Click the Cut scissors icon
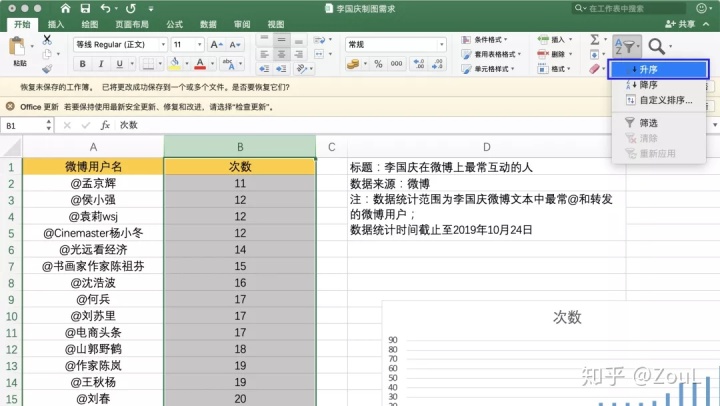This screenshot has width=720, height=406. click(x=47, y=40)
